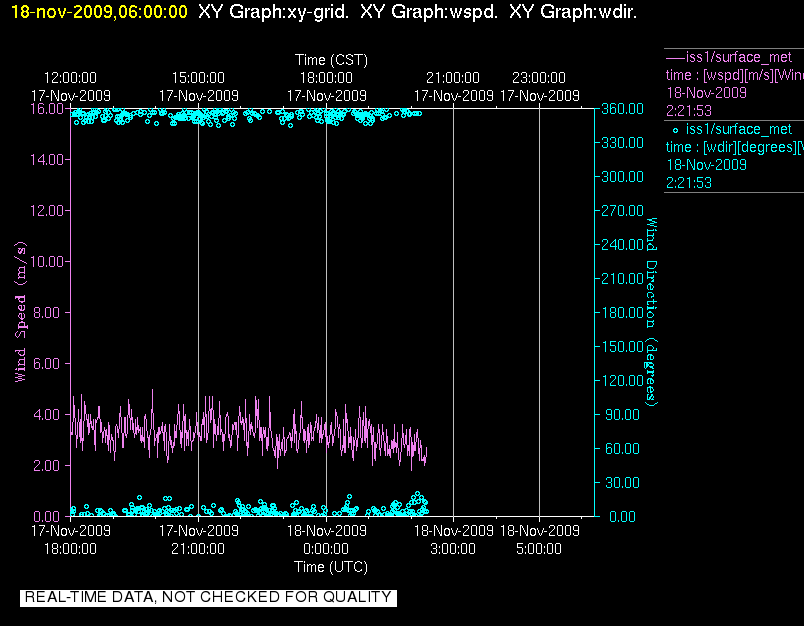Click the 330.00 wind direction tick label

(622, 143)
